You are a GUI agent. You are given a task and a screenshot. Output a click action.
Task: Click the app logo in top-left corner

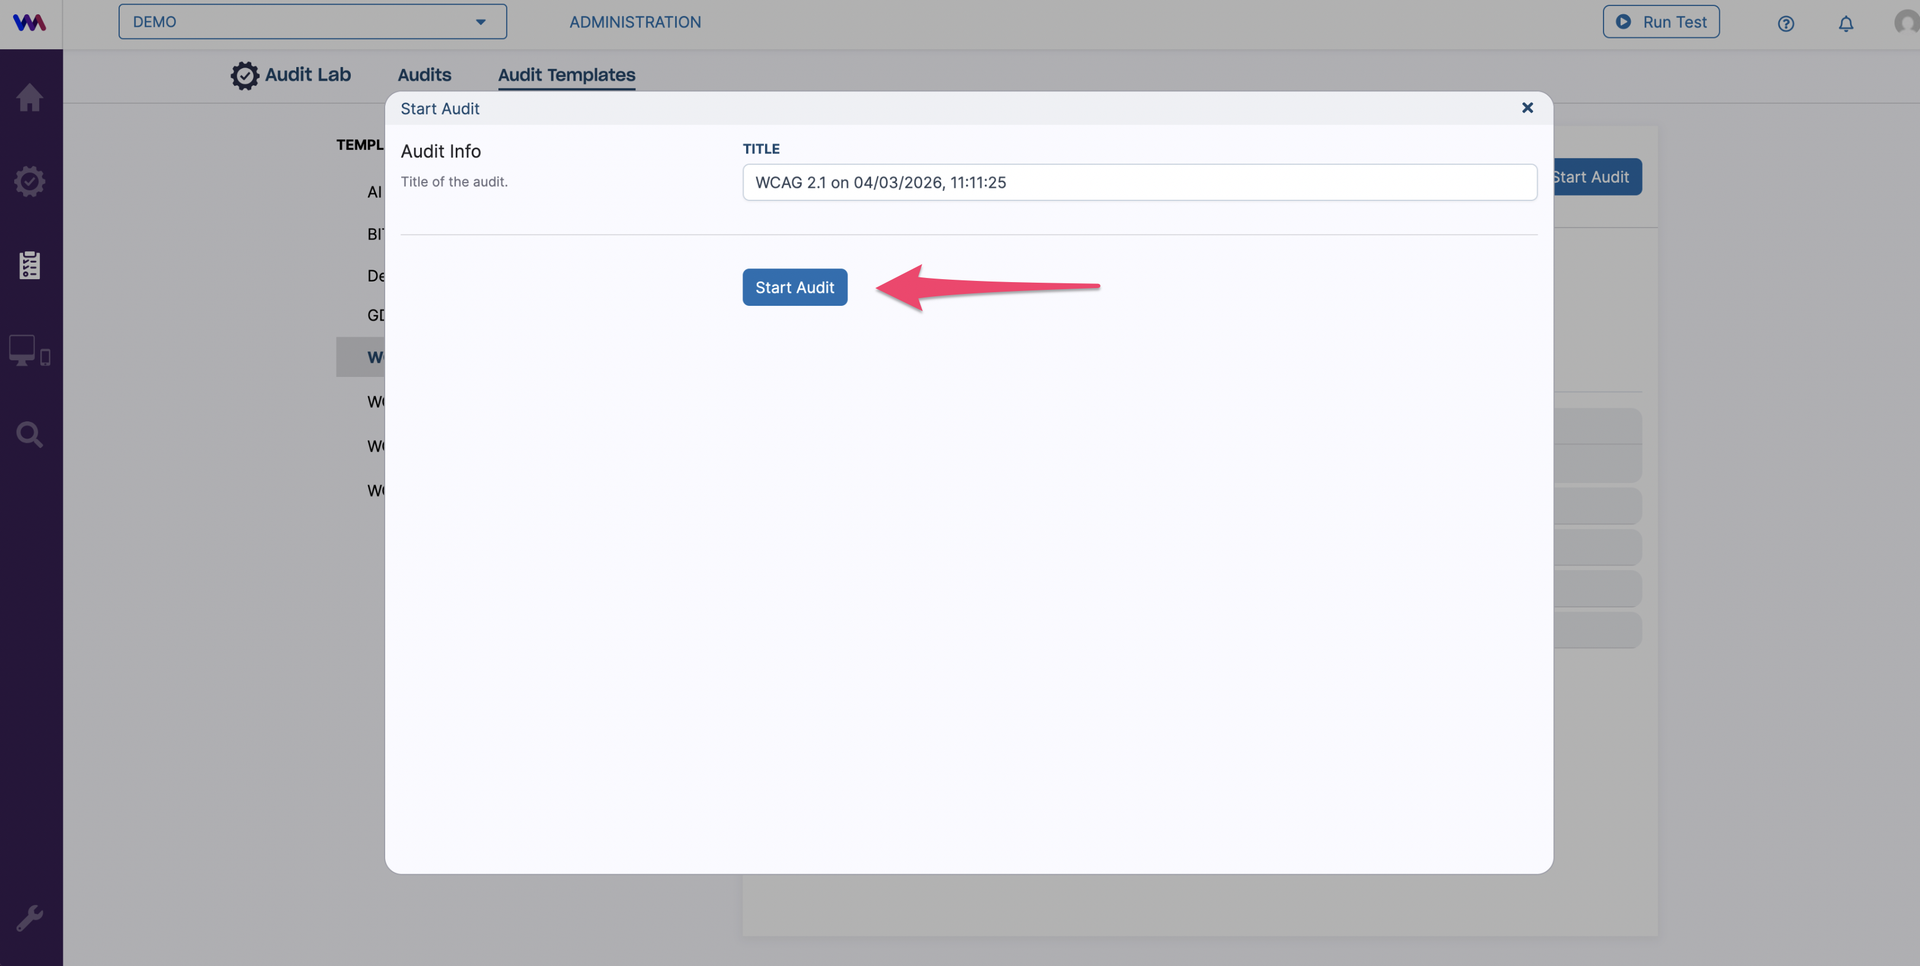(30, 22)
